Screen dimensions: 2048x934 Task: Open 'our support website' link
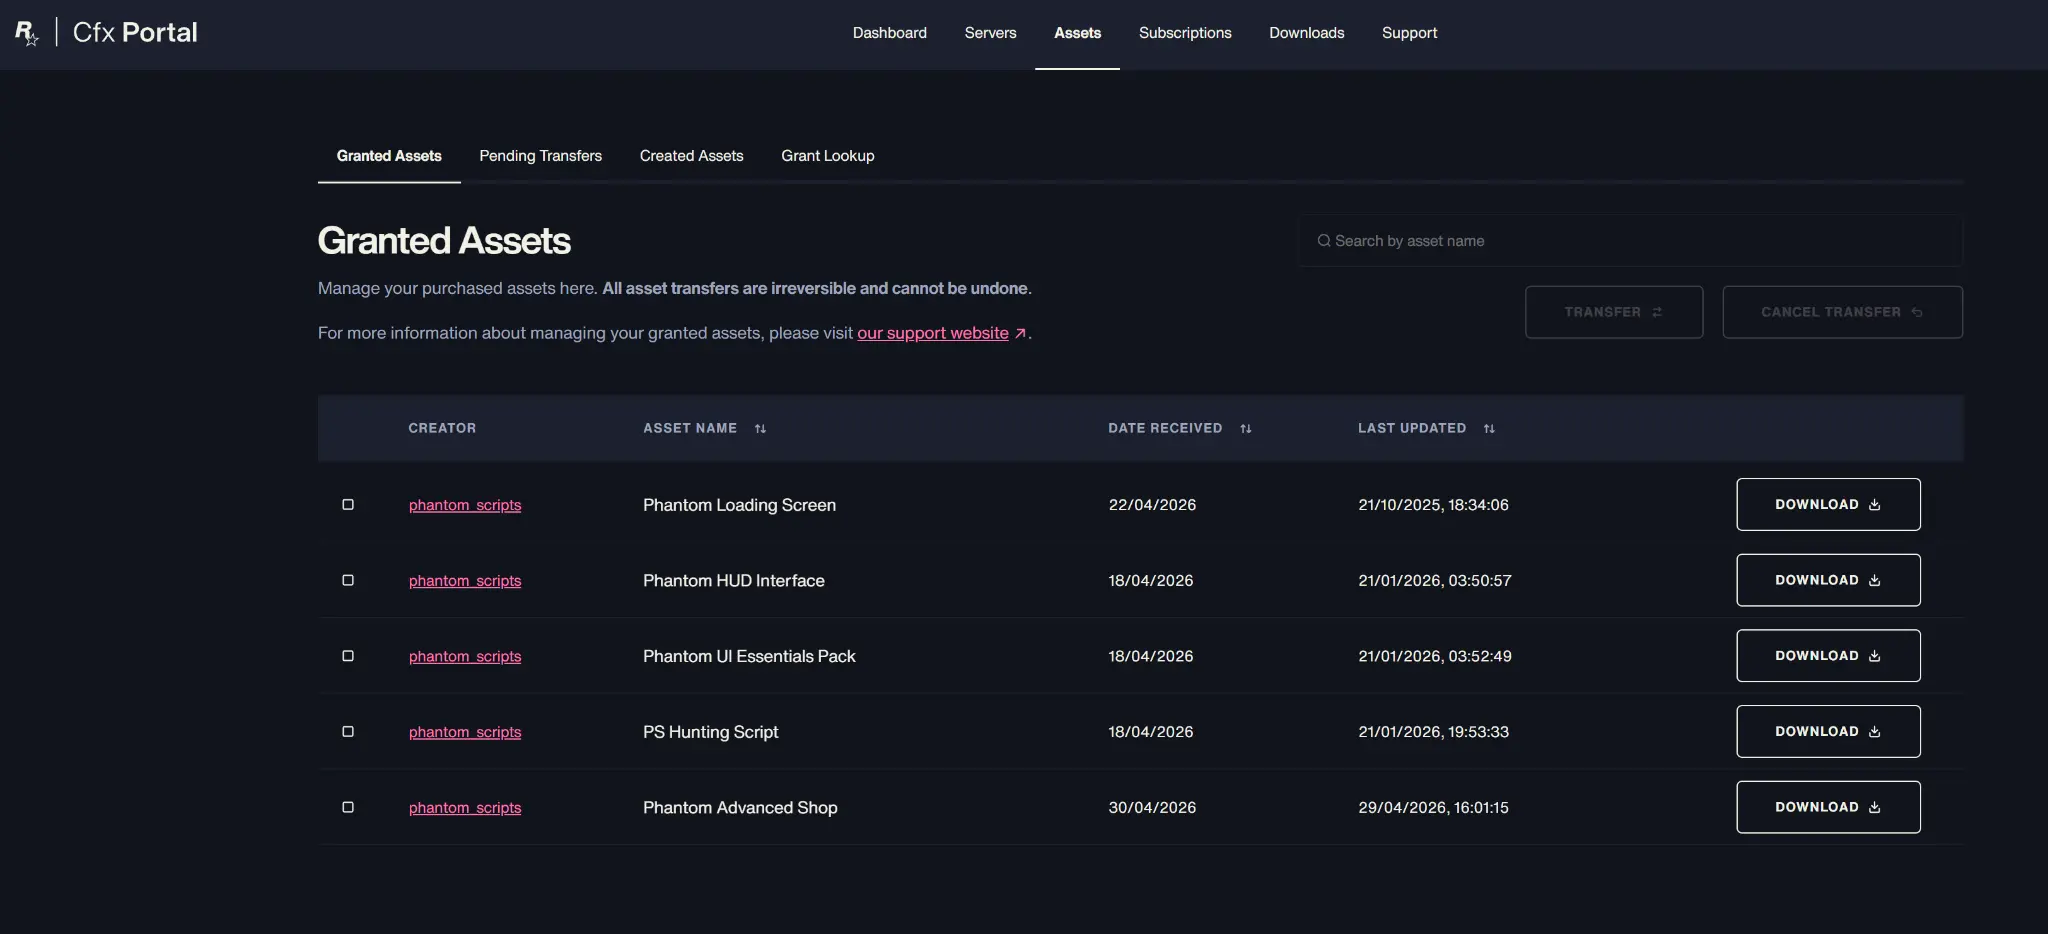[933, 333]
